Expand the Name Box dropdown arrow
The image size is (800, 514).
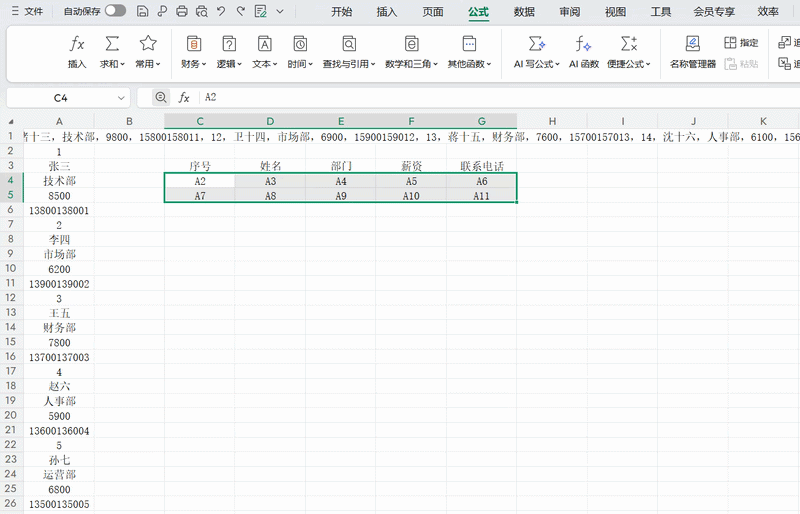click(x=121, y=98)
